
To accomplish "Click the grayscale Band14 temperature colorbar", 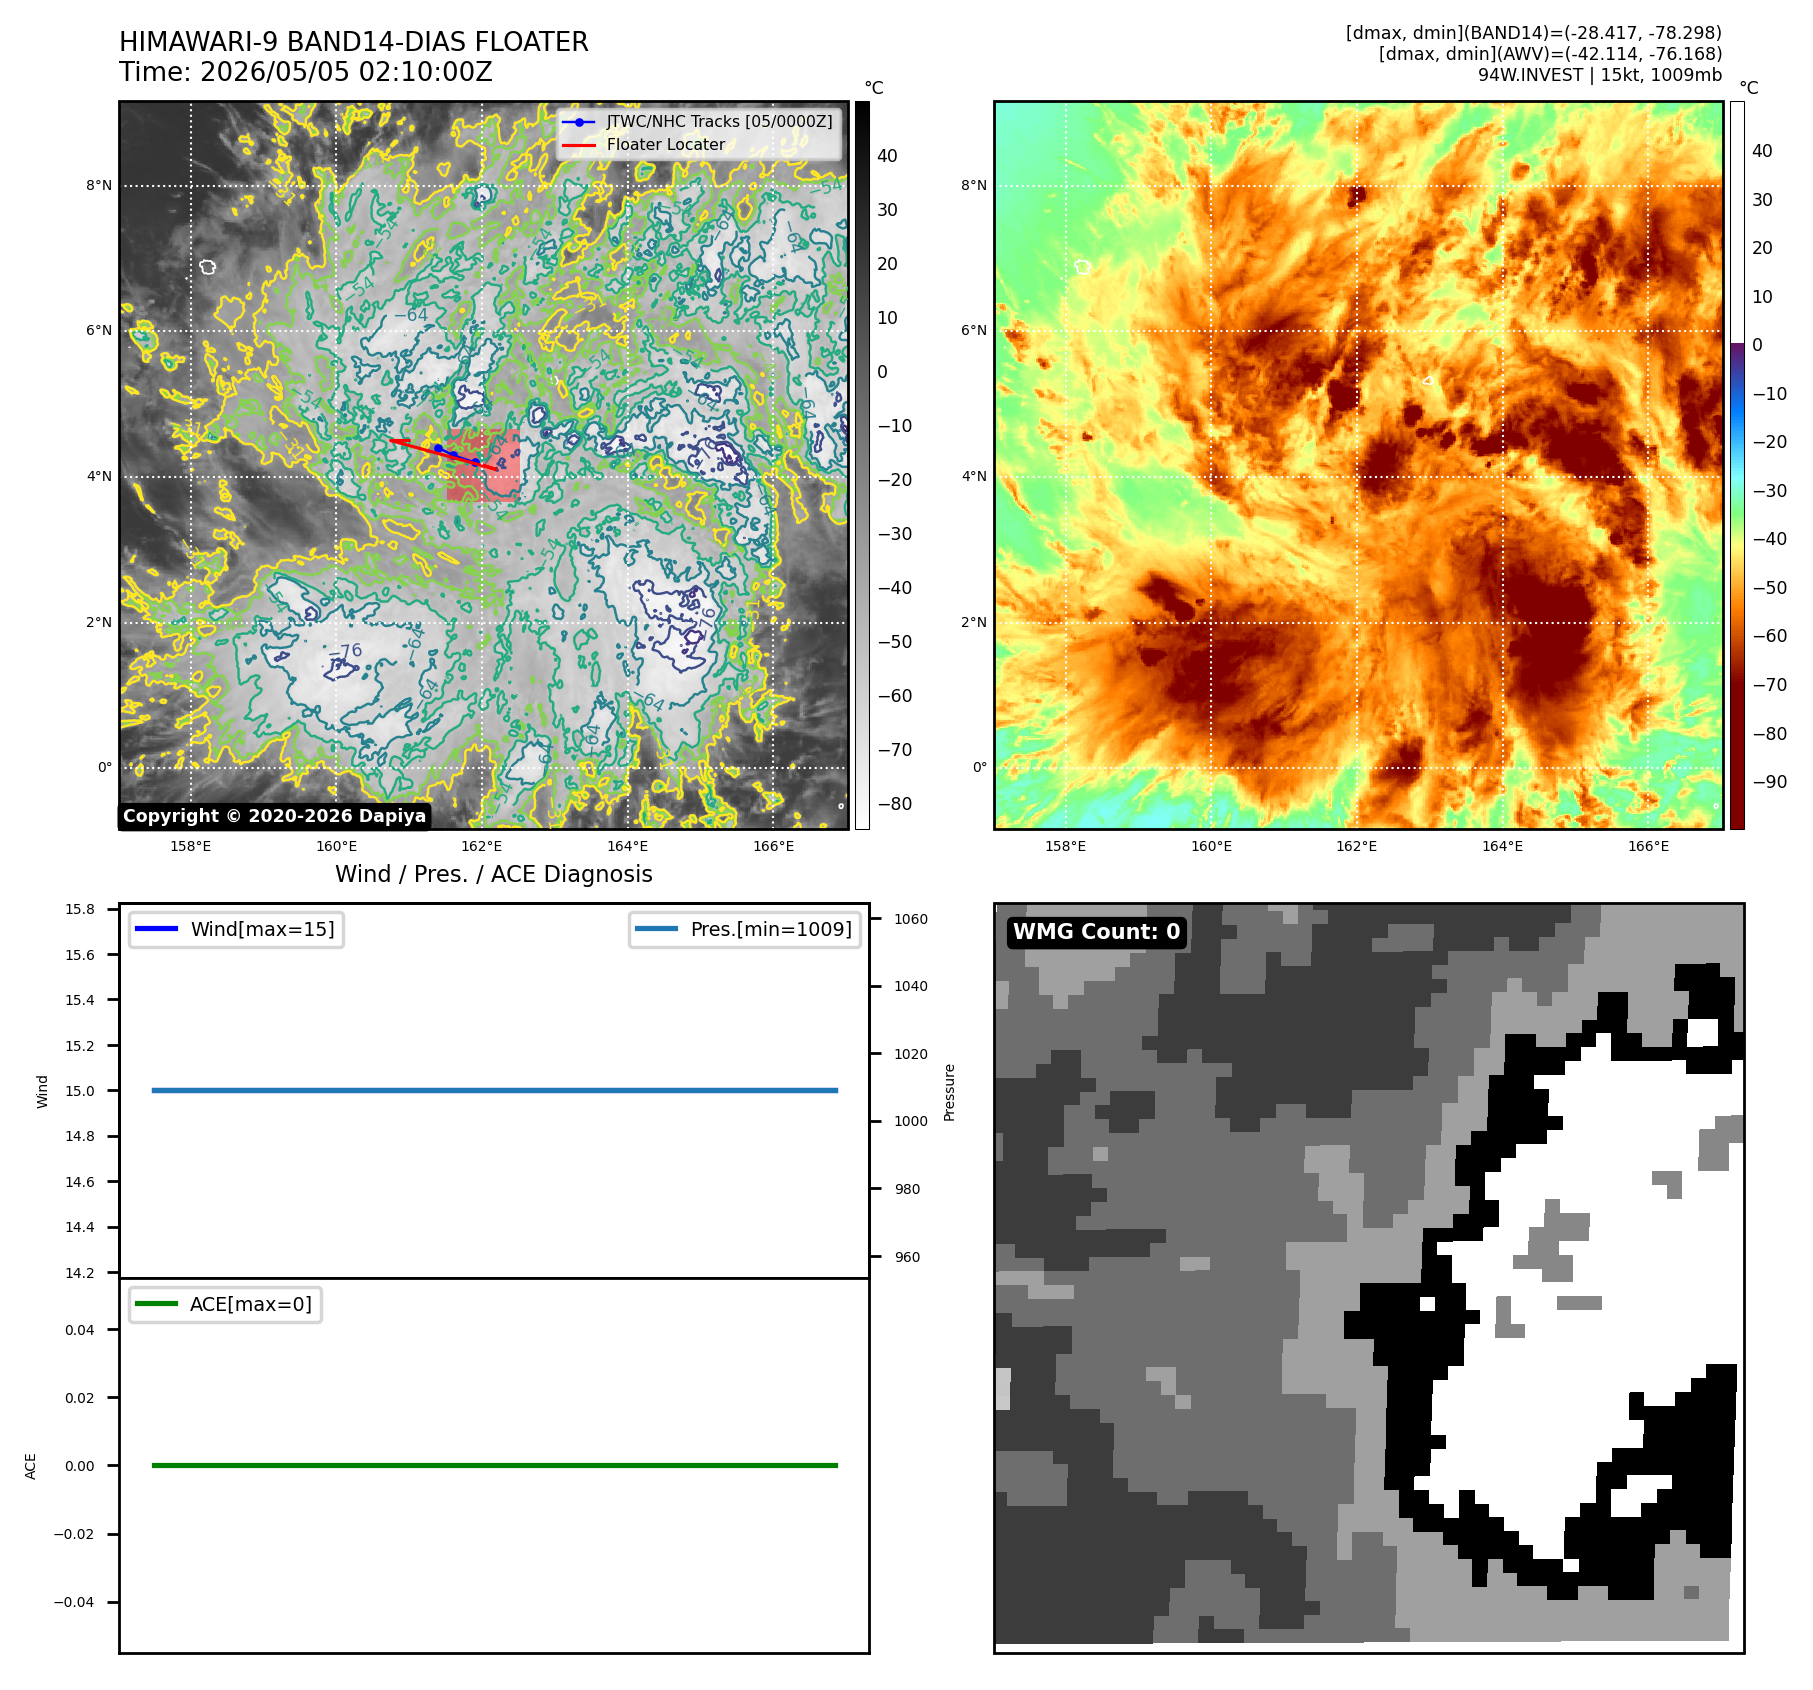I will point(862,465).
